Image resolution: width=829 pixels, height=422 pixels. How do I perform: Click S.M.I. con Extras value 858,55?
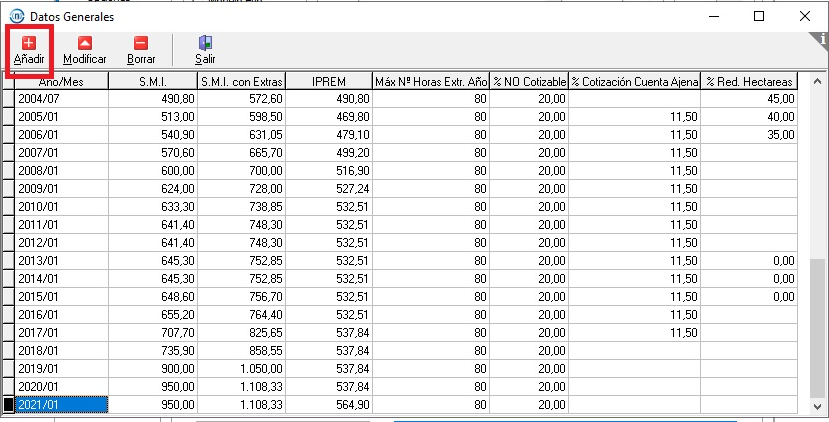coord(266,351)
